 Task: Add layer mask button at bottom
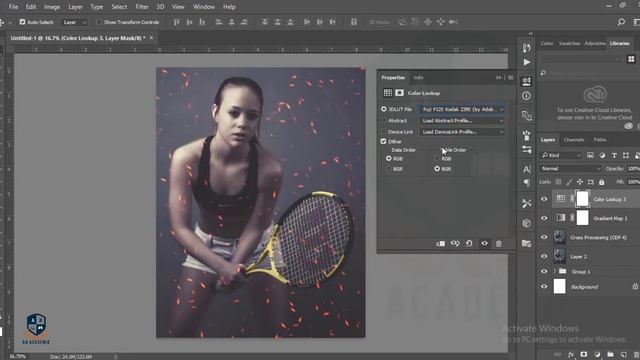[584, 355]
